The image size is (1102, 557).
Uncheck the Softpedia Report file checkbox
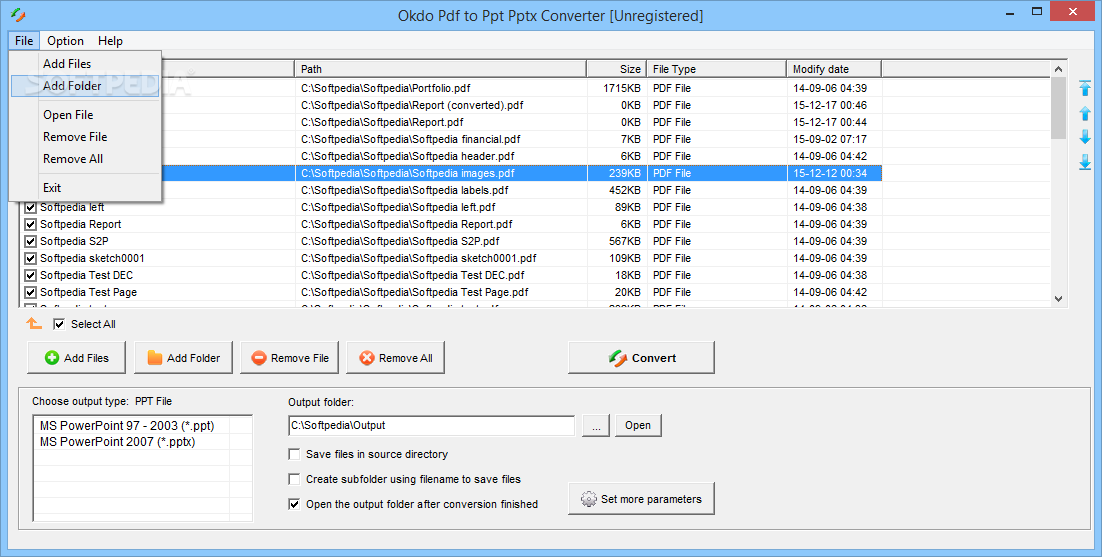pos(30,224)
